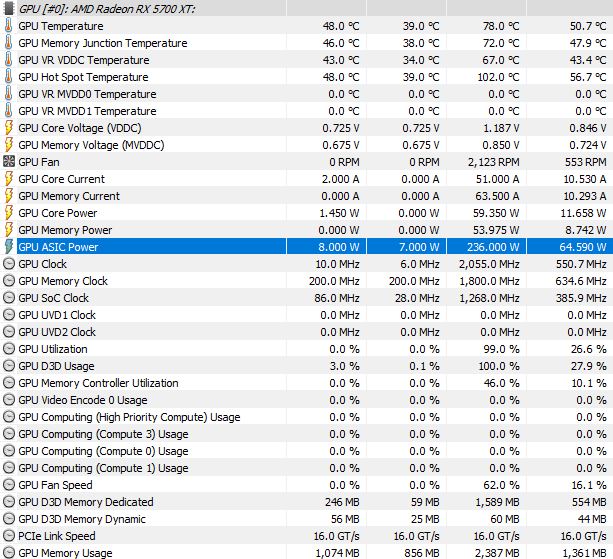This screenshot has height=559, width=613.
Task: Select the GPU Hot Spot Temperature label
Action: (83, 77)
